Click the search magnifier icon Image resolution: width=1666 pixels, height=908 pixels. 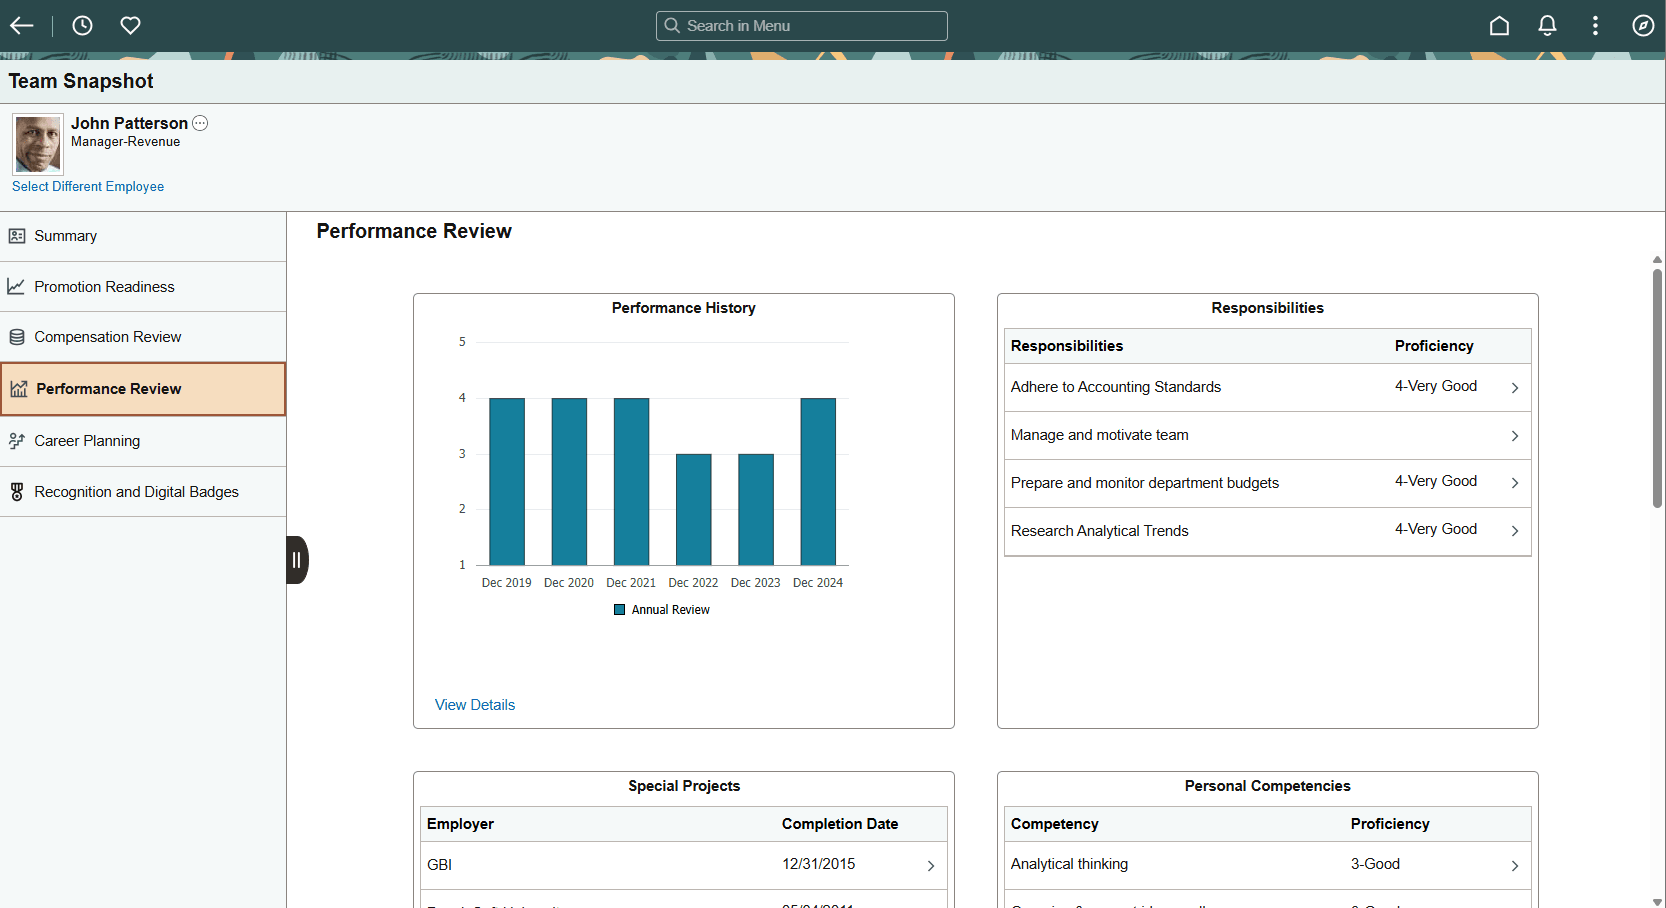672,26
